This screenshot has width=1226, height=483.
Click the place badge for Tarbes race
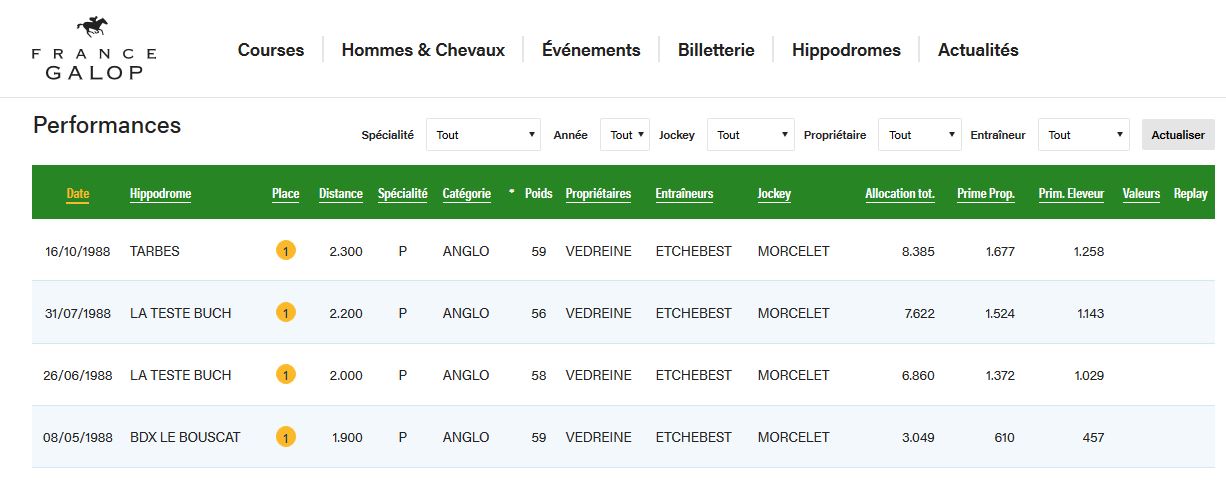tap(286, 251)
